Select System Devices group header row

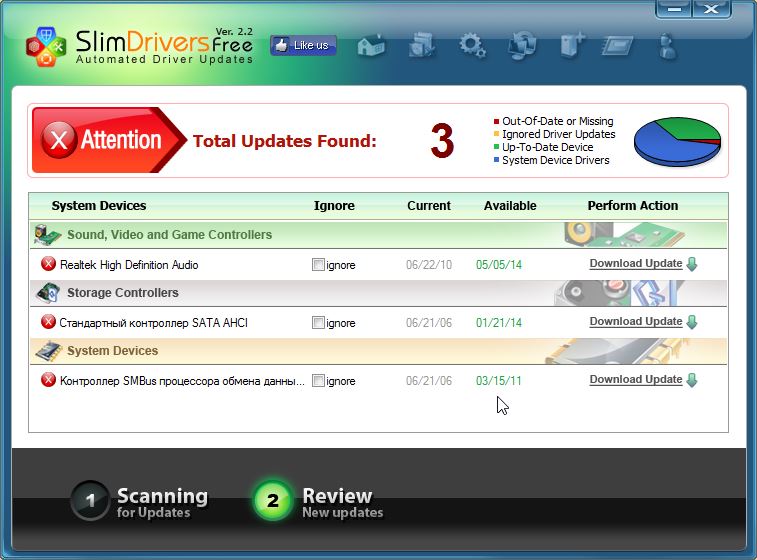coord(378,351)
